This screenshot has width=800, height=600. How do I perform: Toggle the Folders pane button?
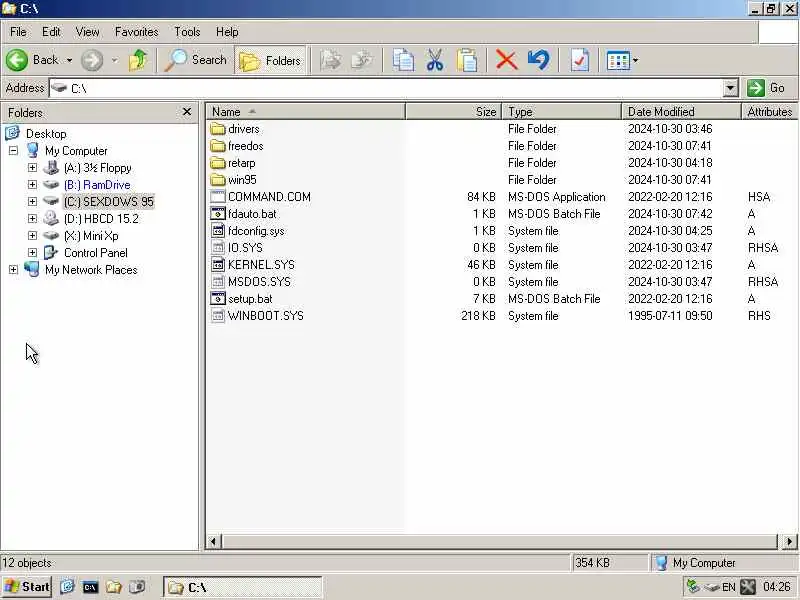tap(270, 61)
